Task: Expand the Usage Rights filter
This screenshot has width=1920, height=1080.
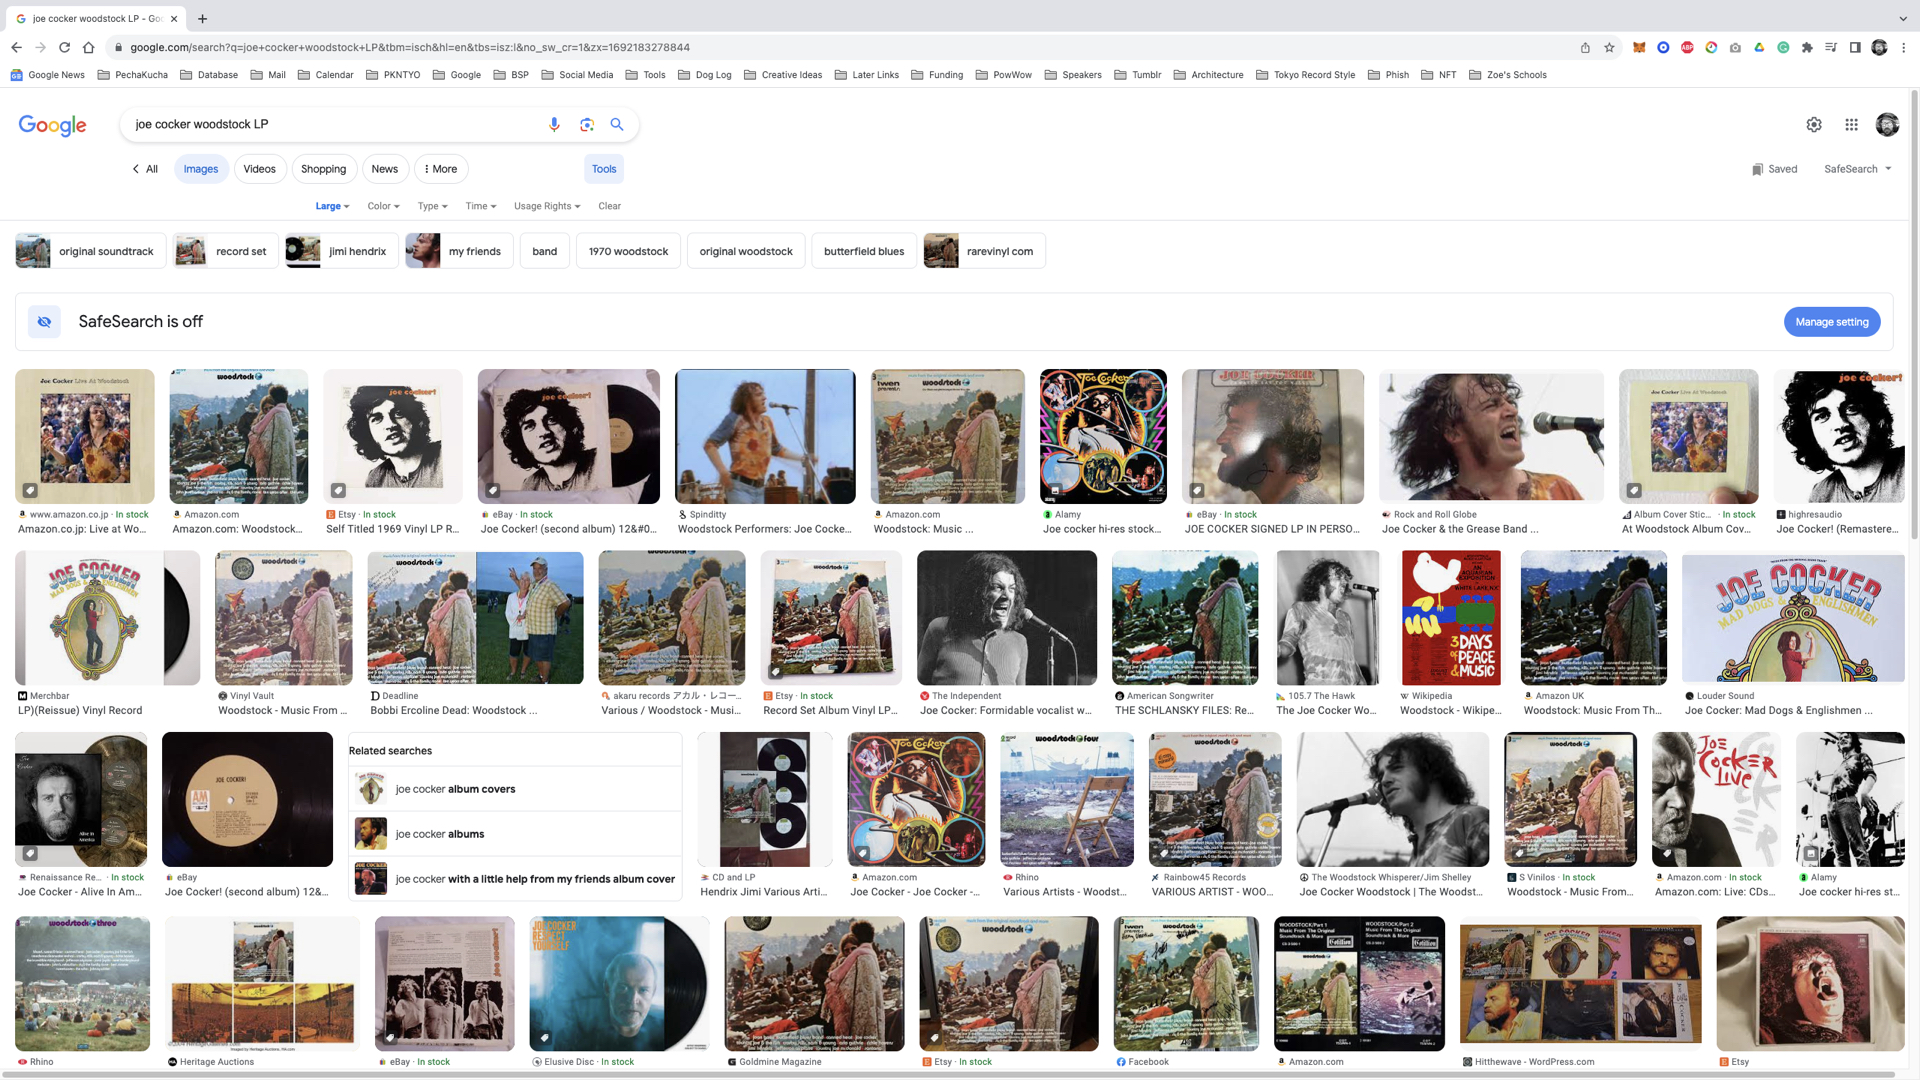Action: click(546, 206)
